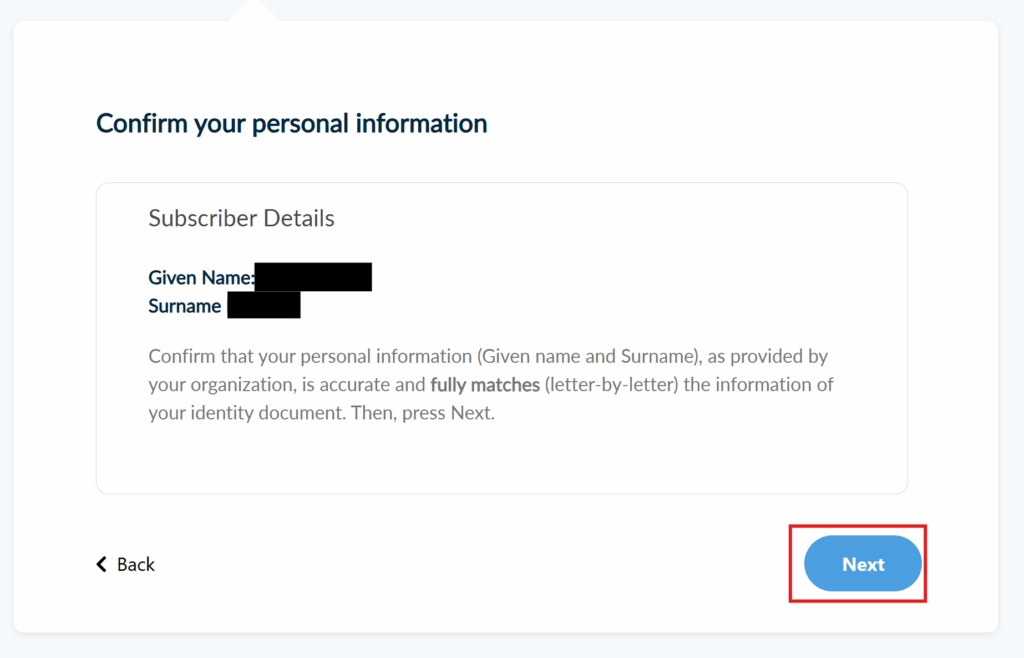This screenshot has height=658, width=1024.
Task: Click the 'Given Name:' label
Action: coord(201,277)
